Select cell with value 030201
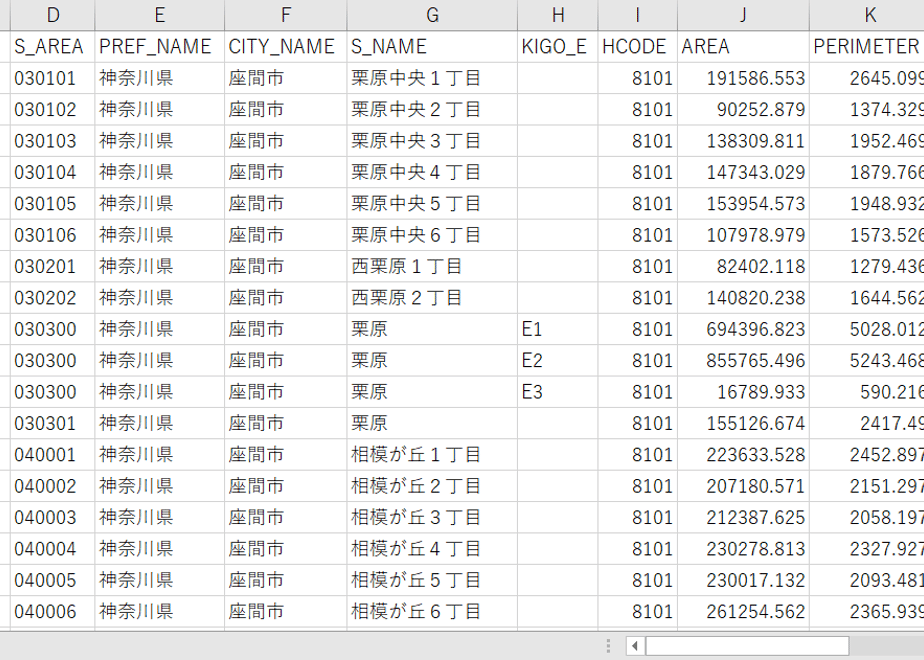This screenshot has width=924, height=660. pos(52,266)
